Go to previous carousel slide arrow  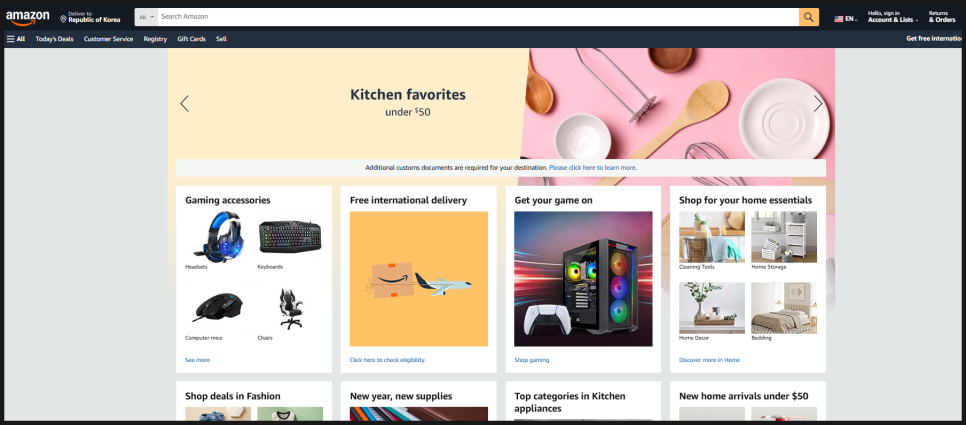[x=184, y=103]
